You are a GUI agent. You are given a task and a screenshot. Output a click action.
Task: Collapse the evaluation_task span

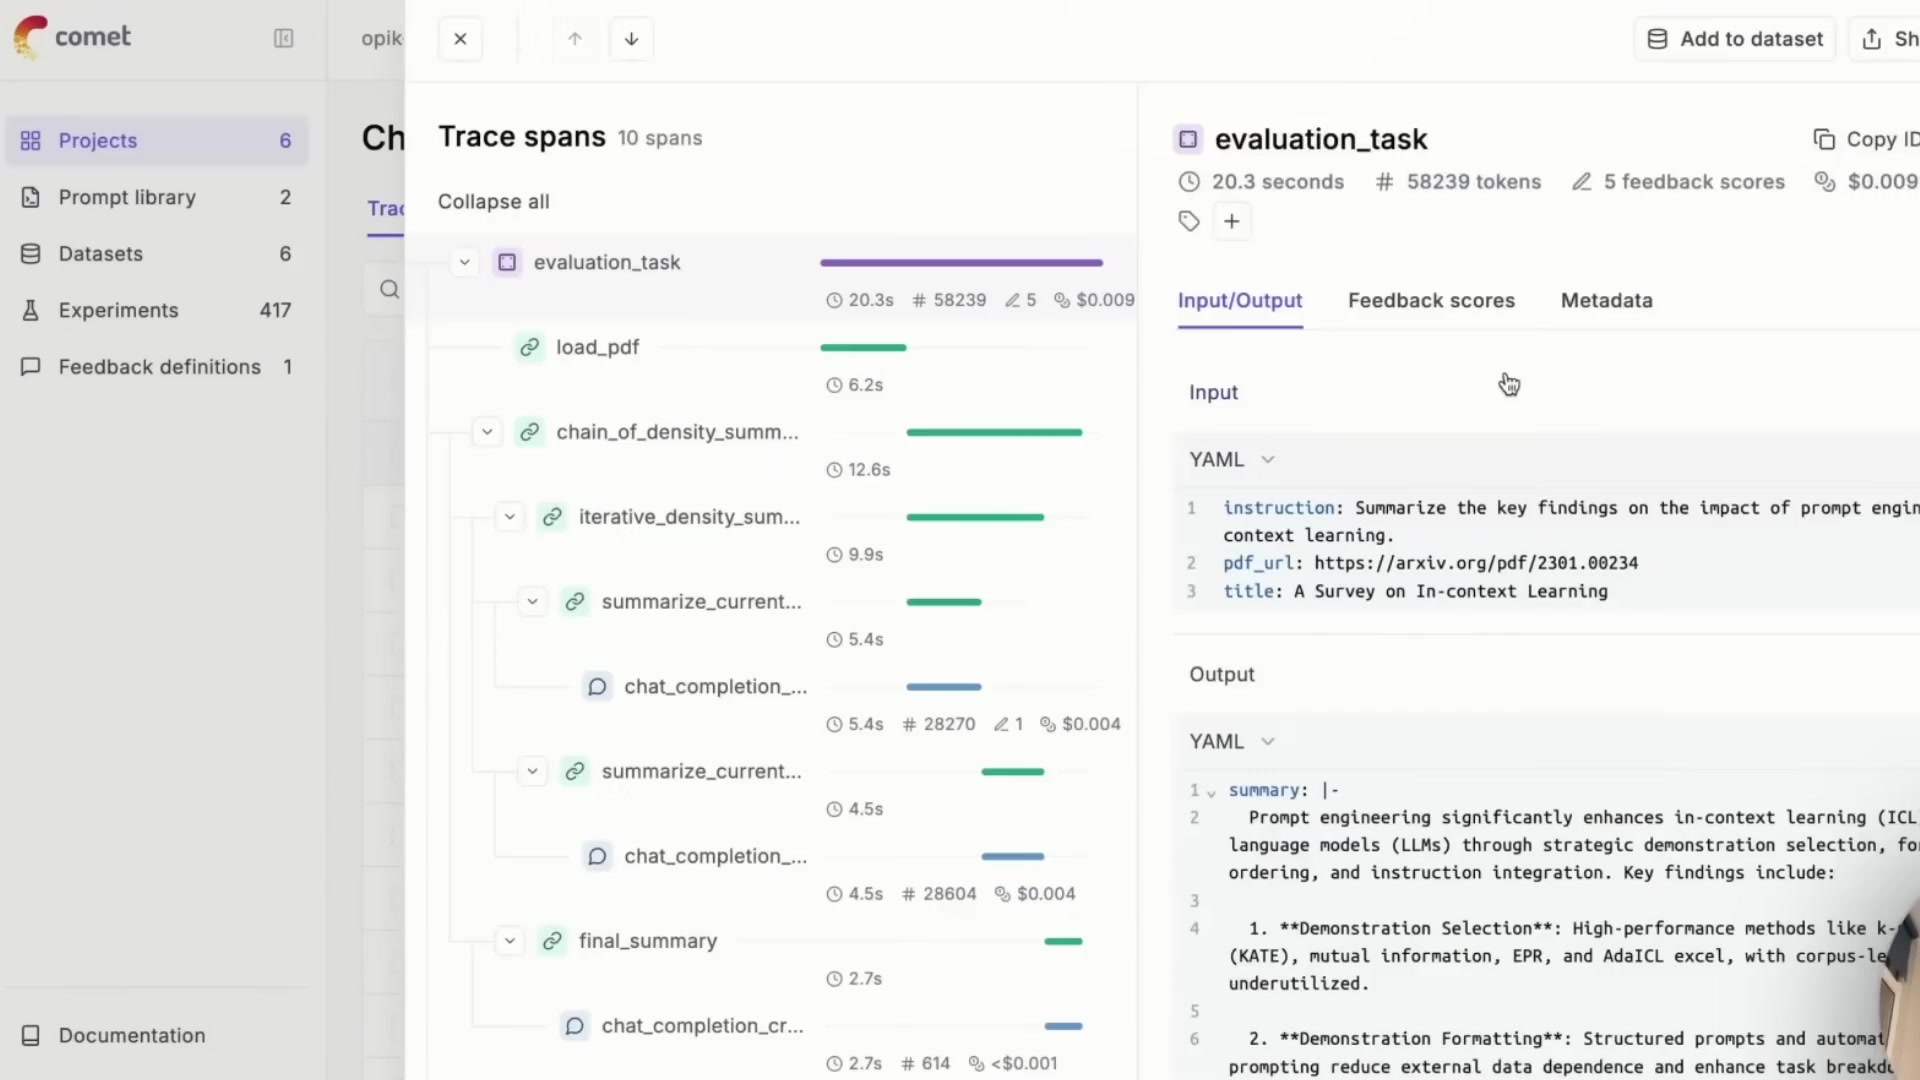(464, 262)
